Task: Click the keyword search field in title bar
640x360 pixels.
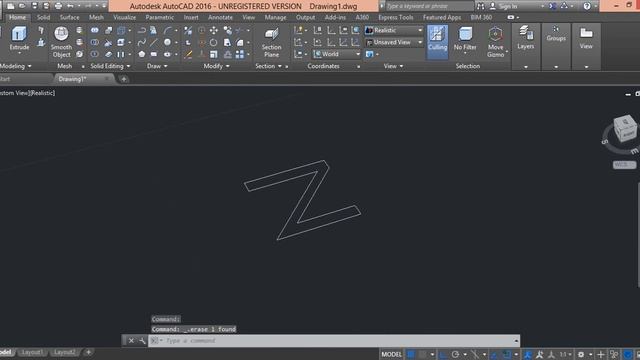Action: [x=429, y=6]
